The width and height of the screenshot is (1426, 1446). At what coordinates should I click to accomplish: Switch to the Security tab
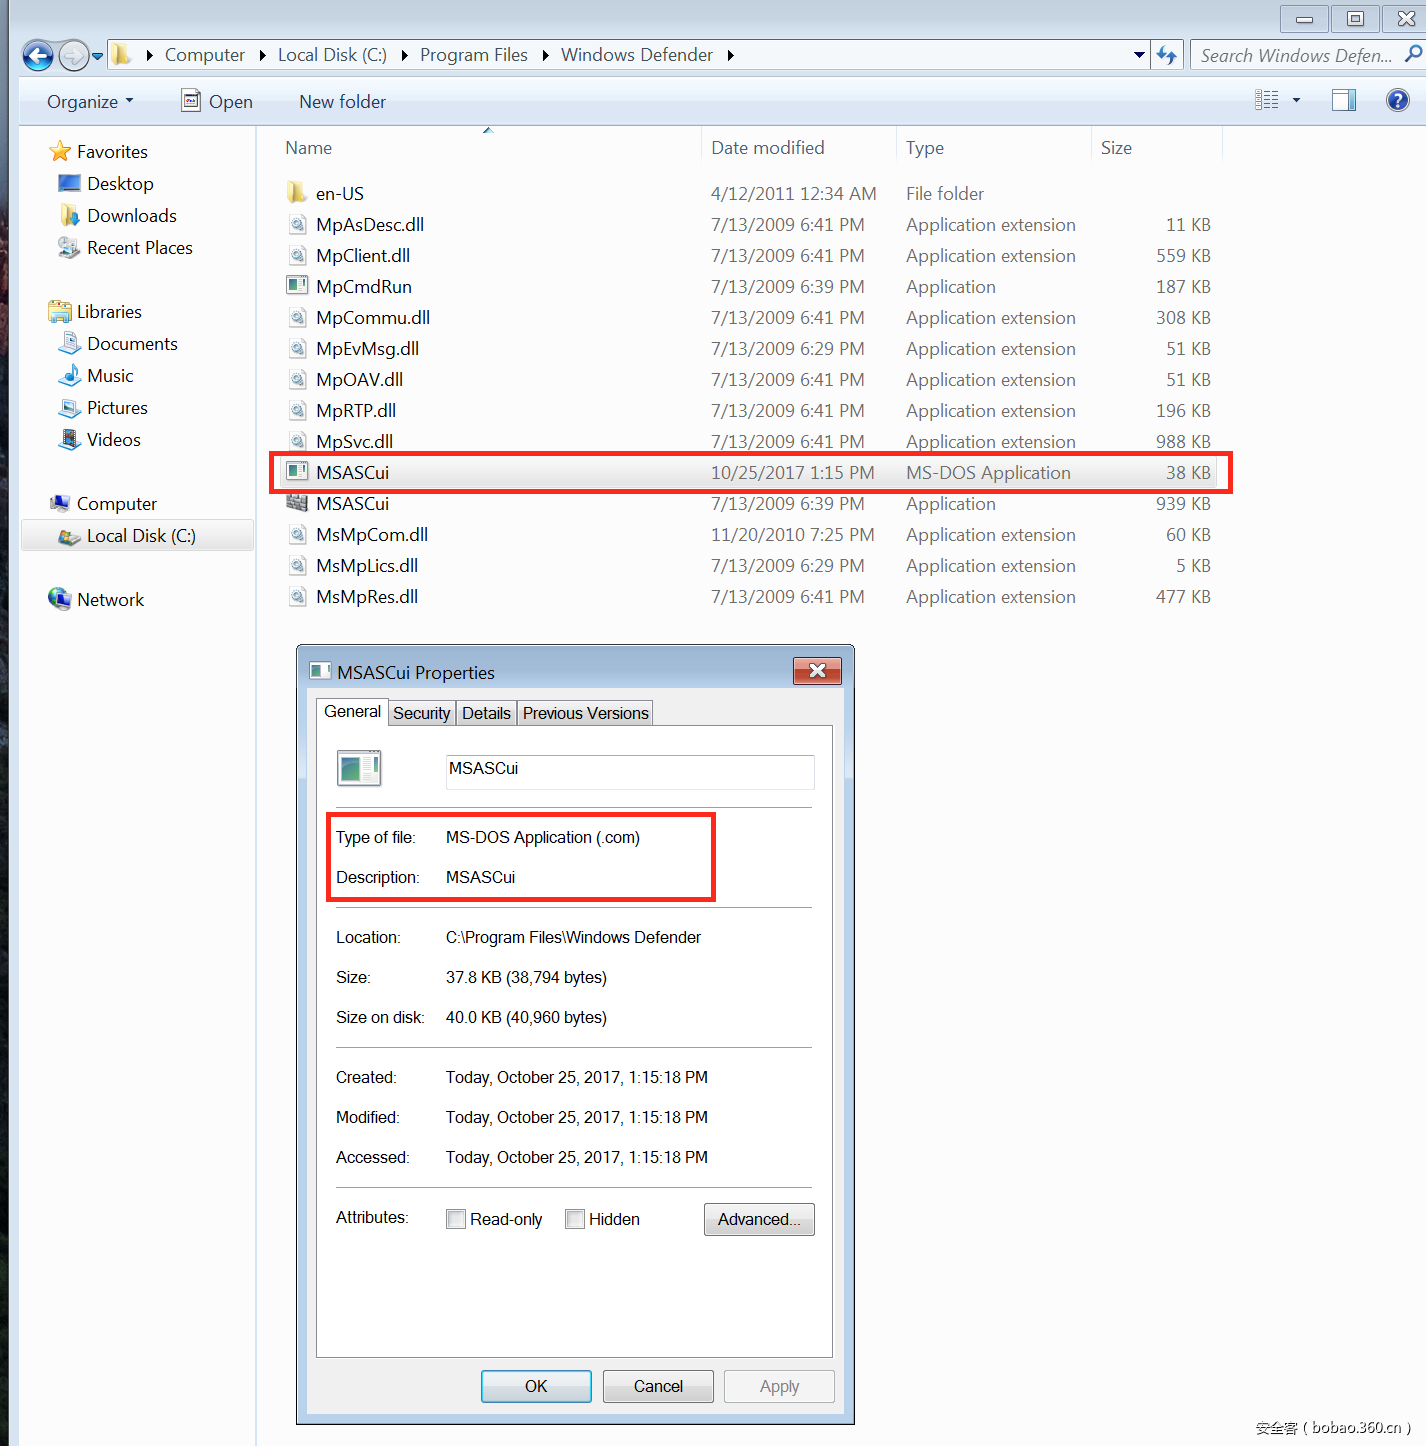(421, 713)
